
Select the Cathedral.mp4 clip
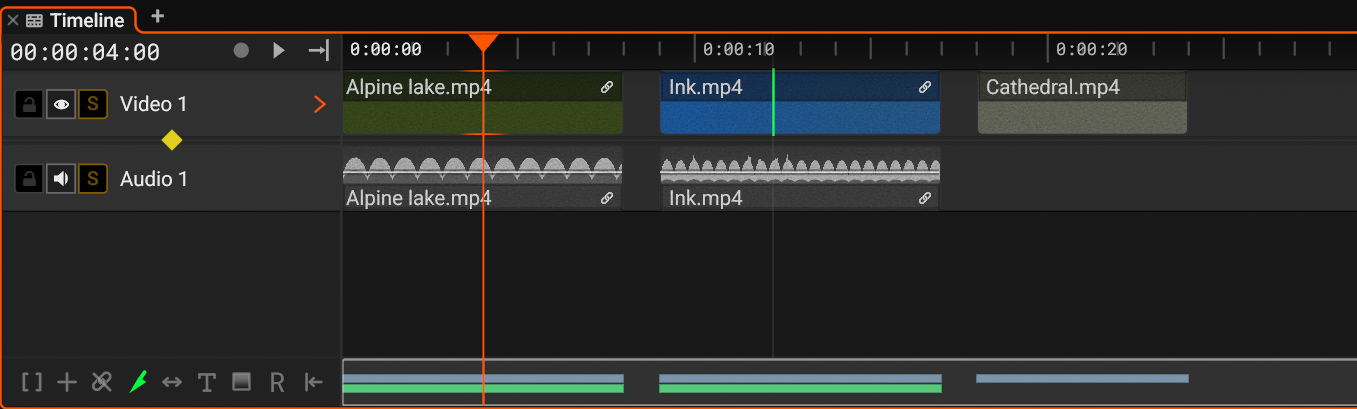tap(1082, 103)
